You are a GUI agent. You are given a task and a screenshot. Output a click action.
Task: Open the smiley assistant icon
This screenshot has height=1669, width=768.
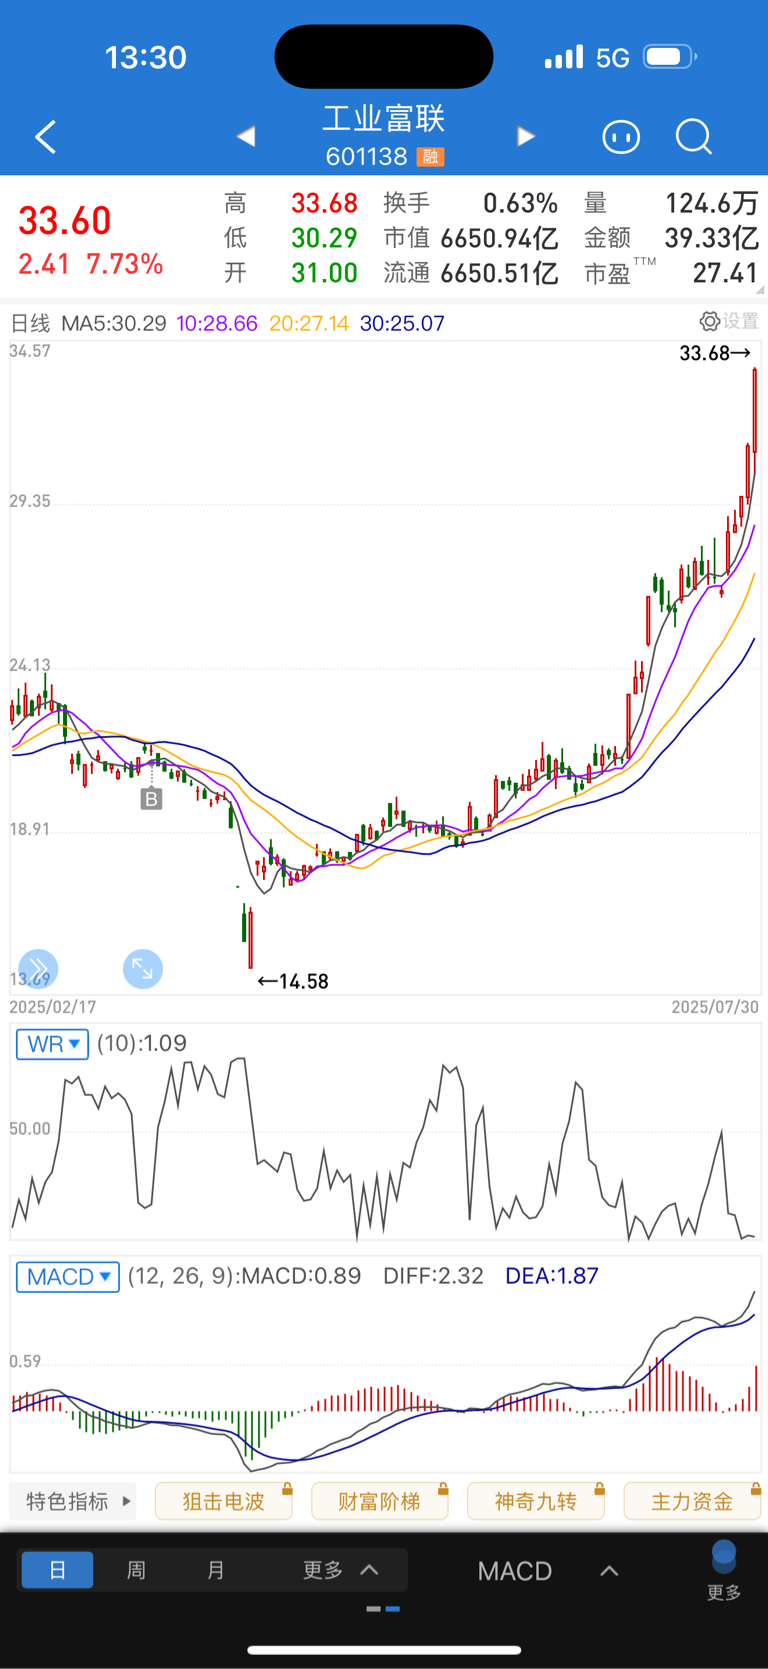coord(621,136)
